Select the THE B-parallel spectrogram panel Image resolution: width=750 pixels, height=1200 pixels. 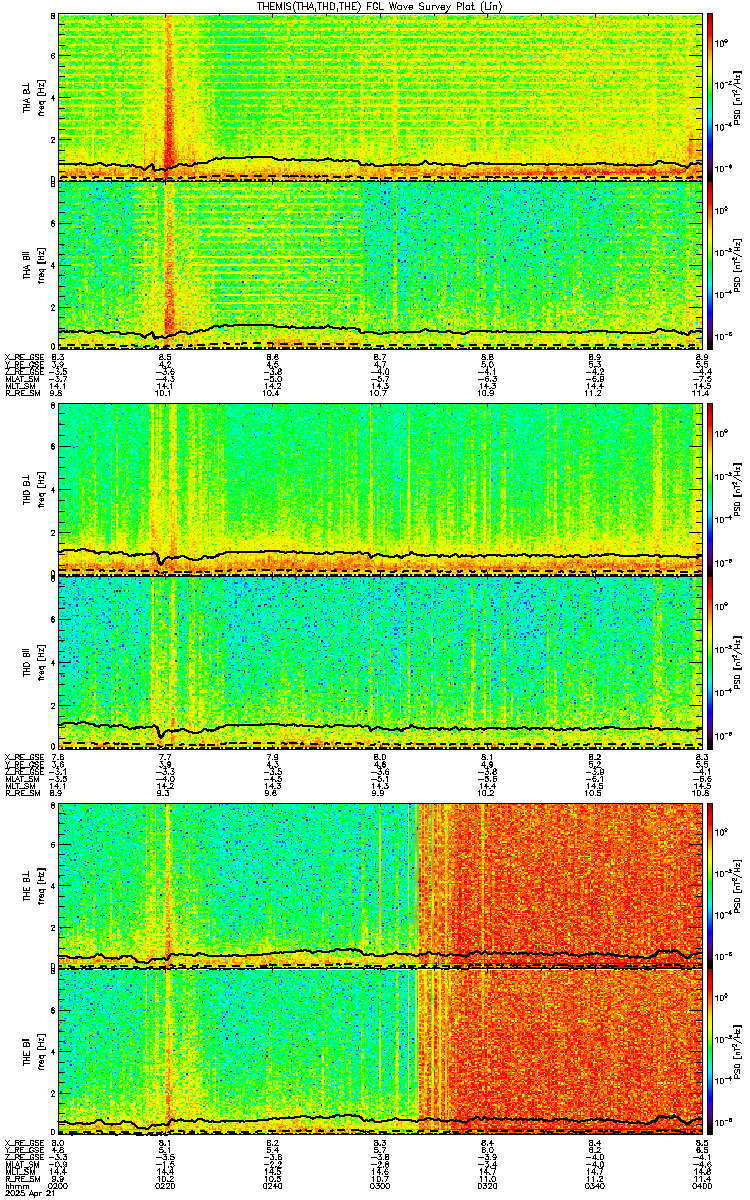click(x=380, y=1053)
